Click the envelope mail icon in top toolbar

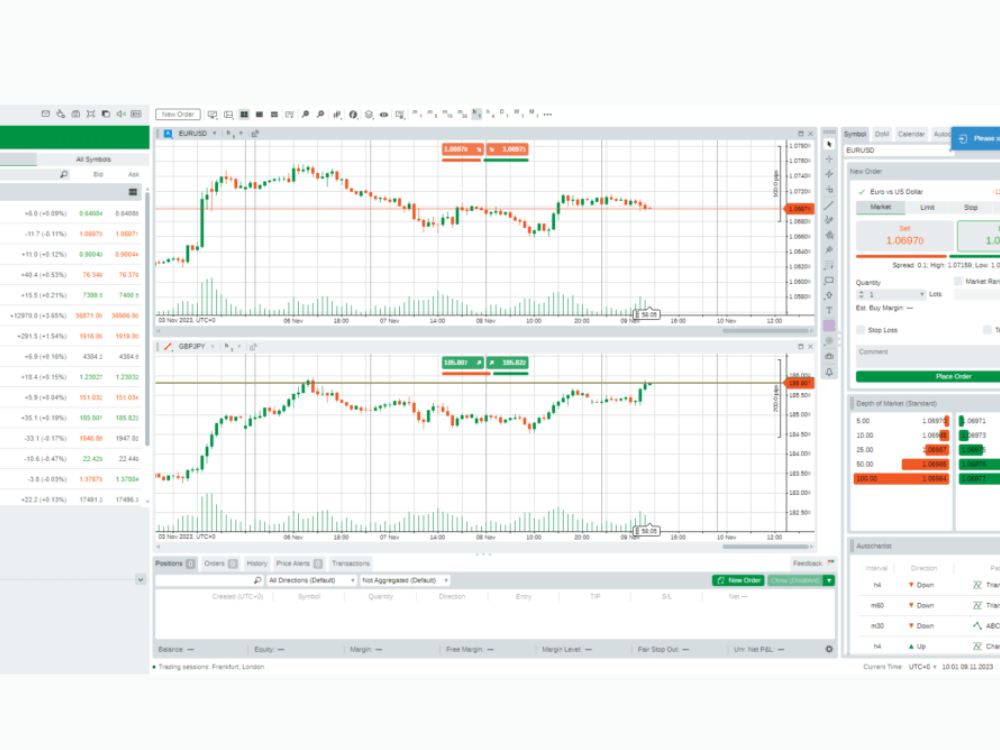coord(45,114)
